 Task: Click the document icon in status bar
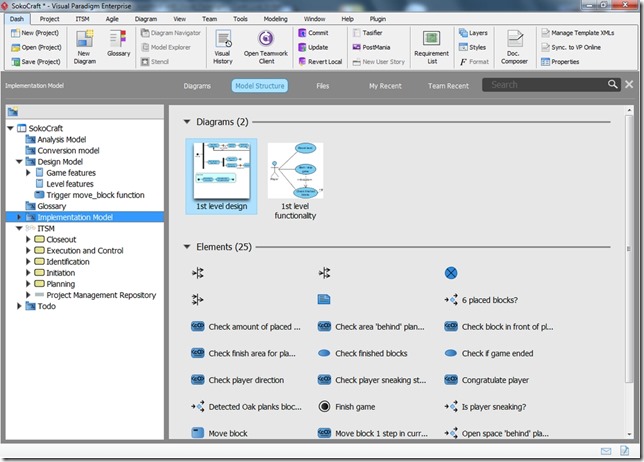pyautogui.click(x=624, y=451)
